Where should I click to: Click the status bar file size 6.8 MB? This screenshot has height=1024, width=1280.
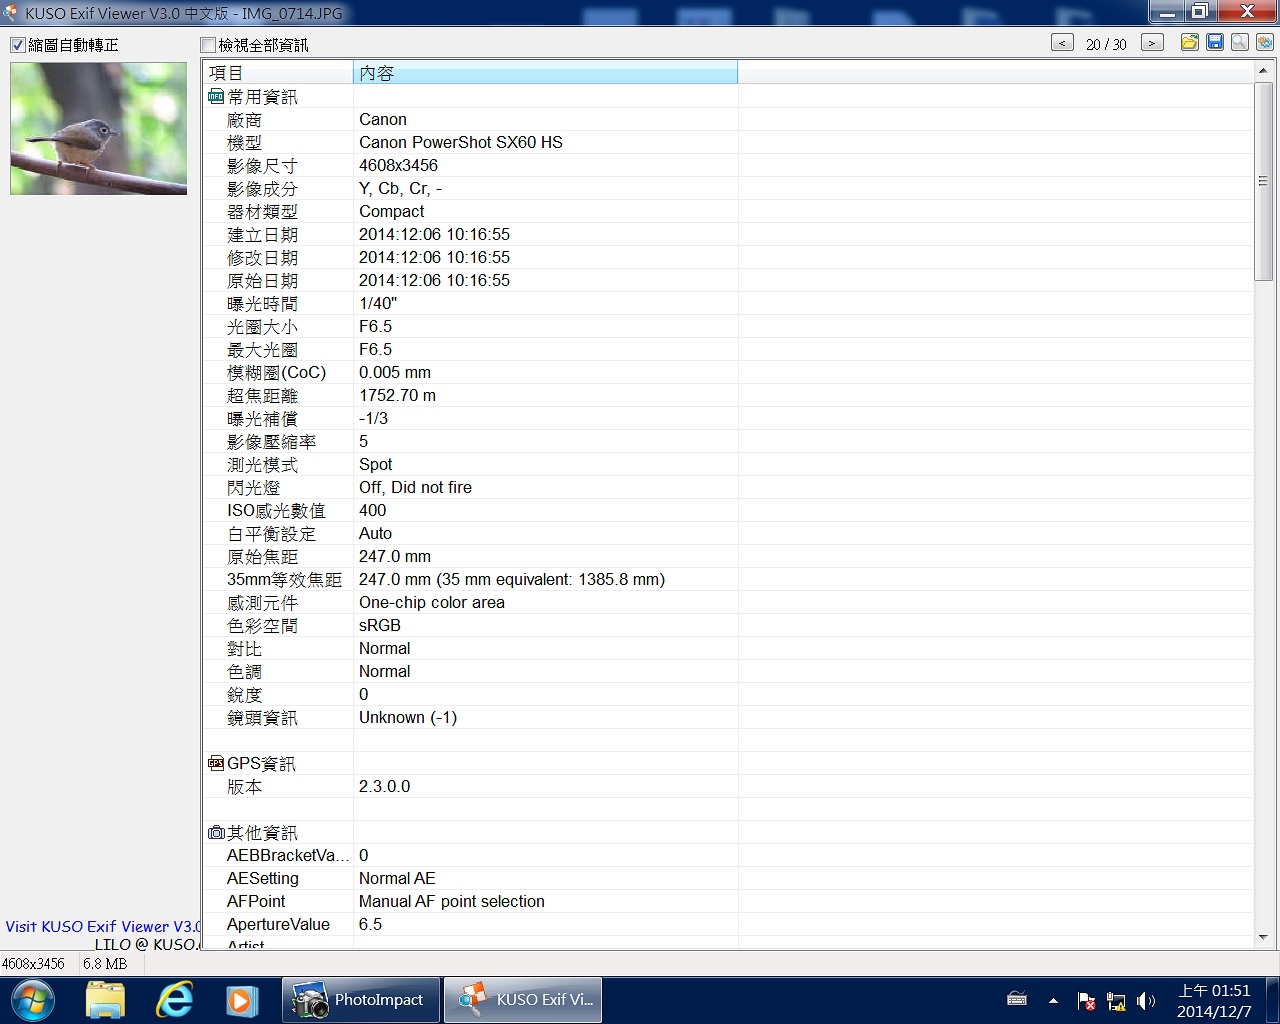tap(105, 964)
